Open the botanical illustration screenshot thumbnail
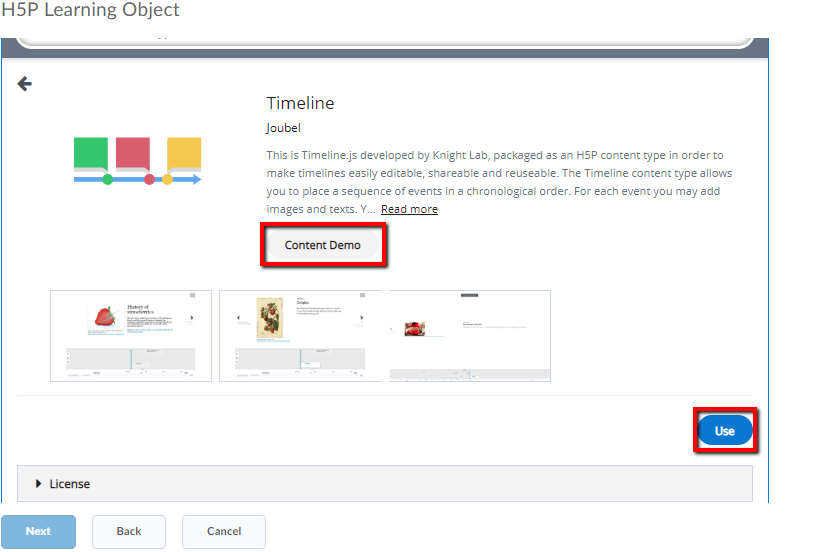The image size is (820, 552). pos(300,336)
